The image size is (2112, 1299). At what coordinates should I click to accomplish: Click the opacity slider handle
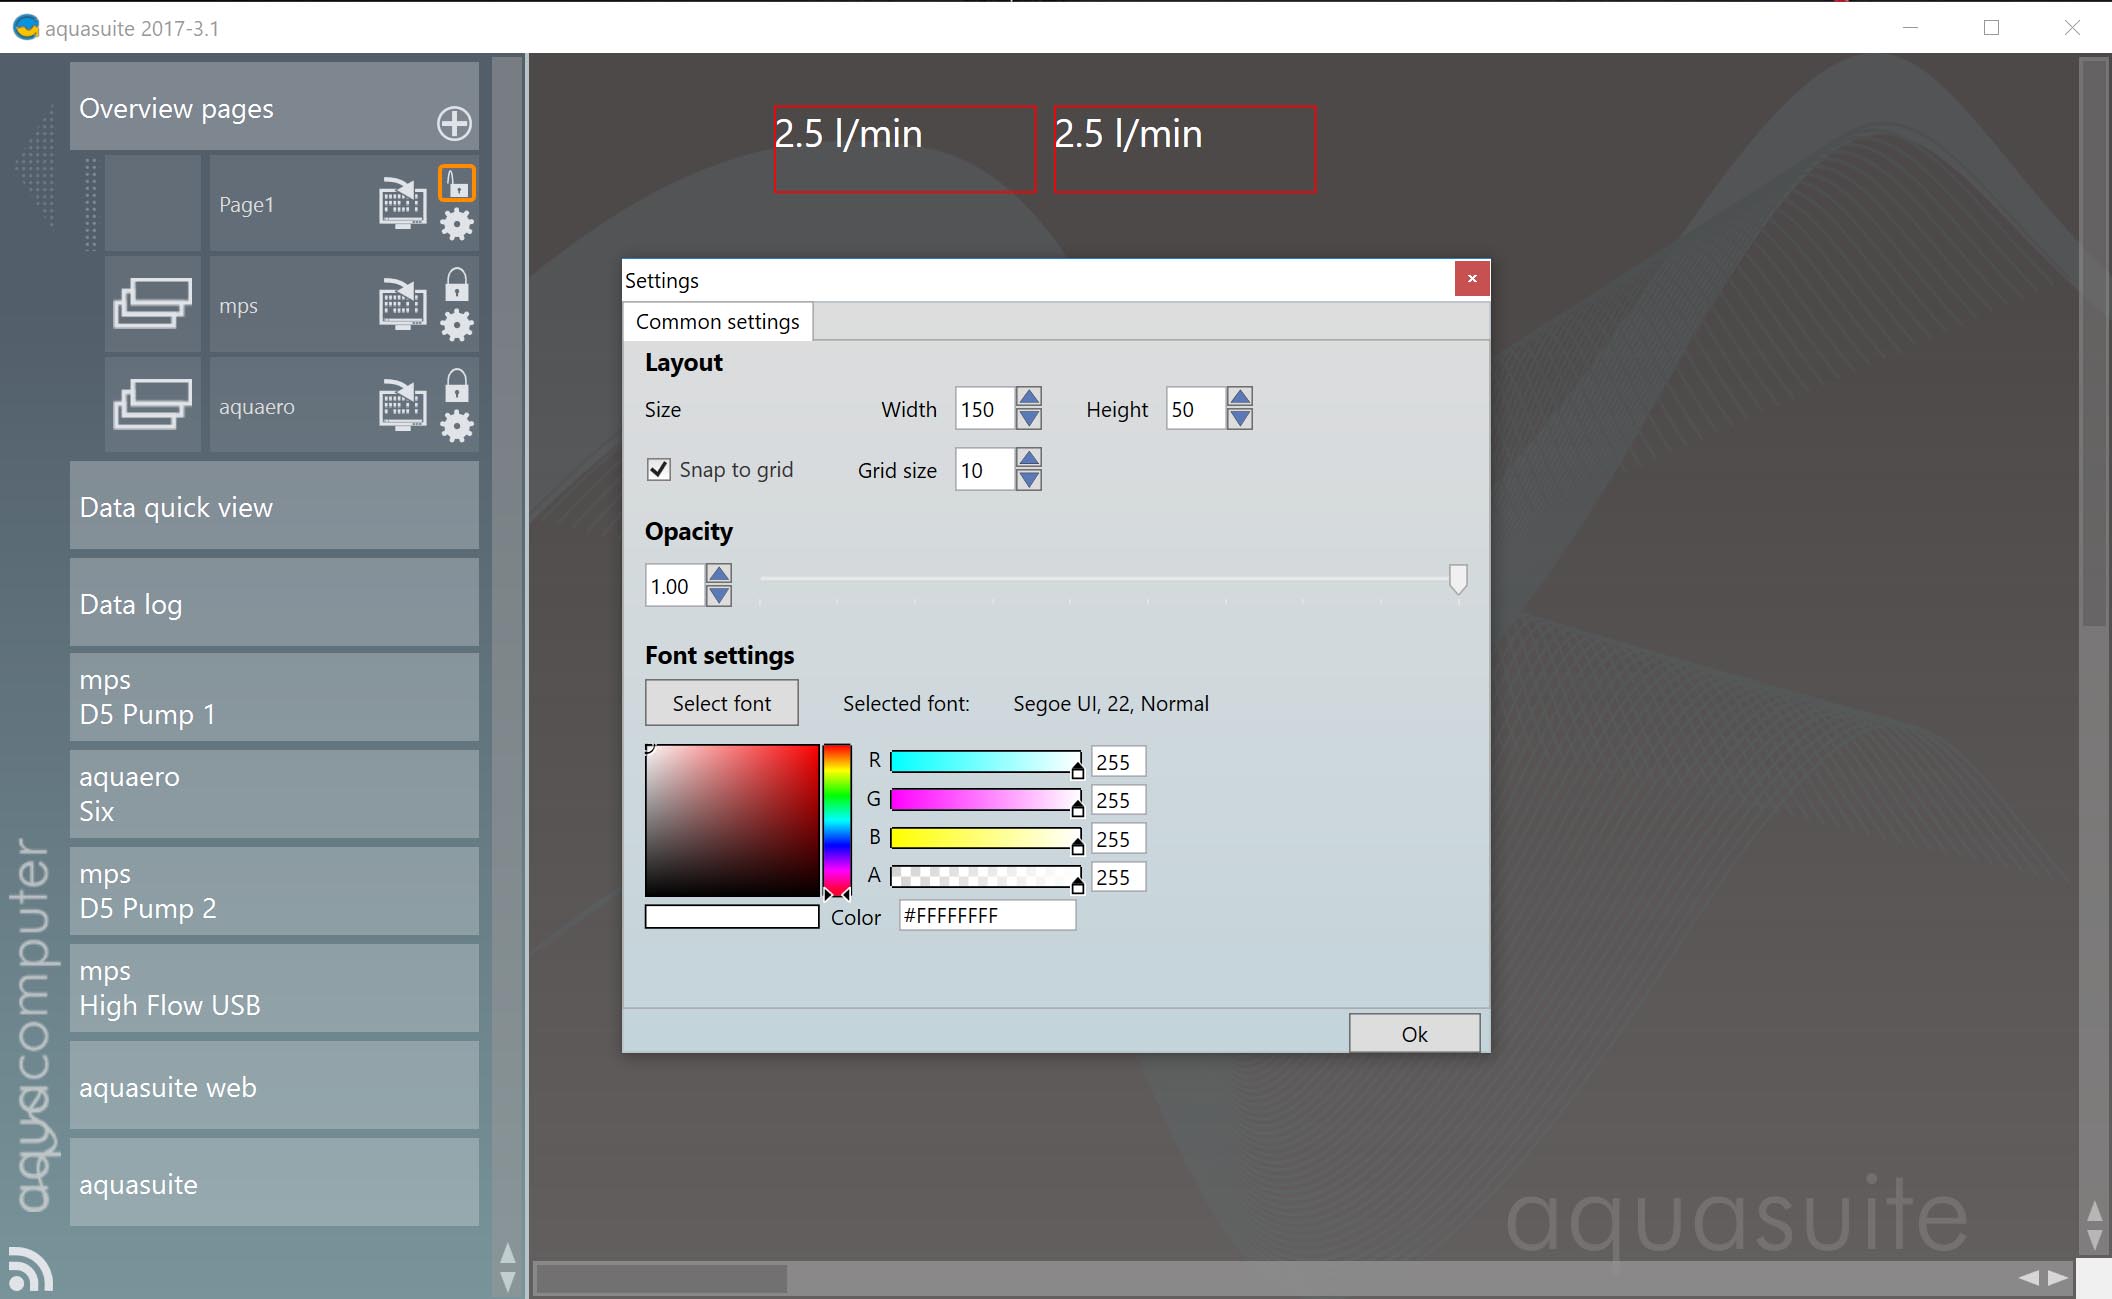[x=1458, y=578]
